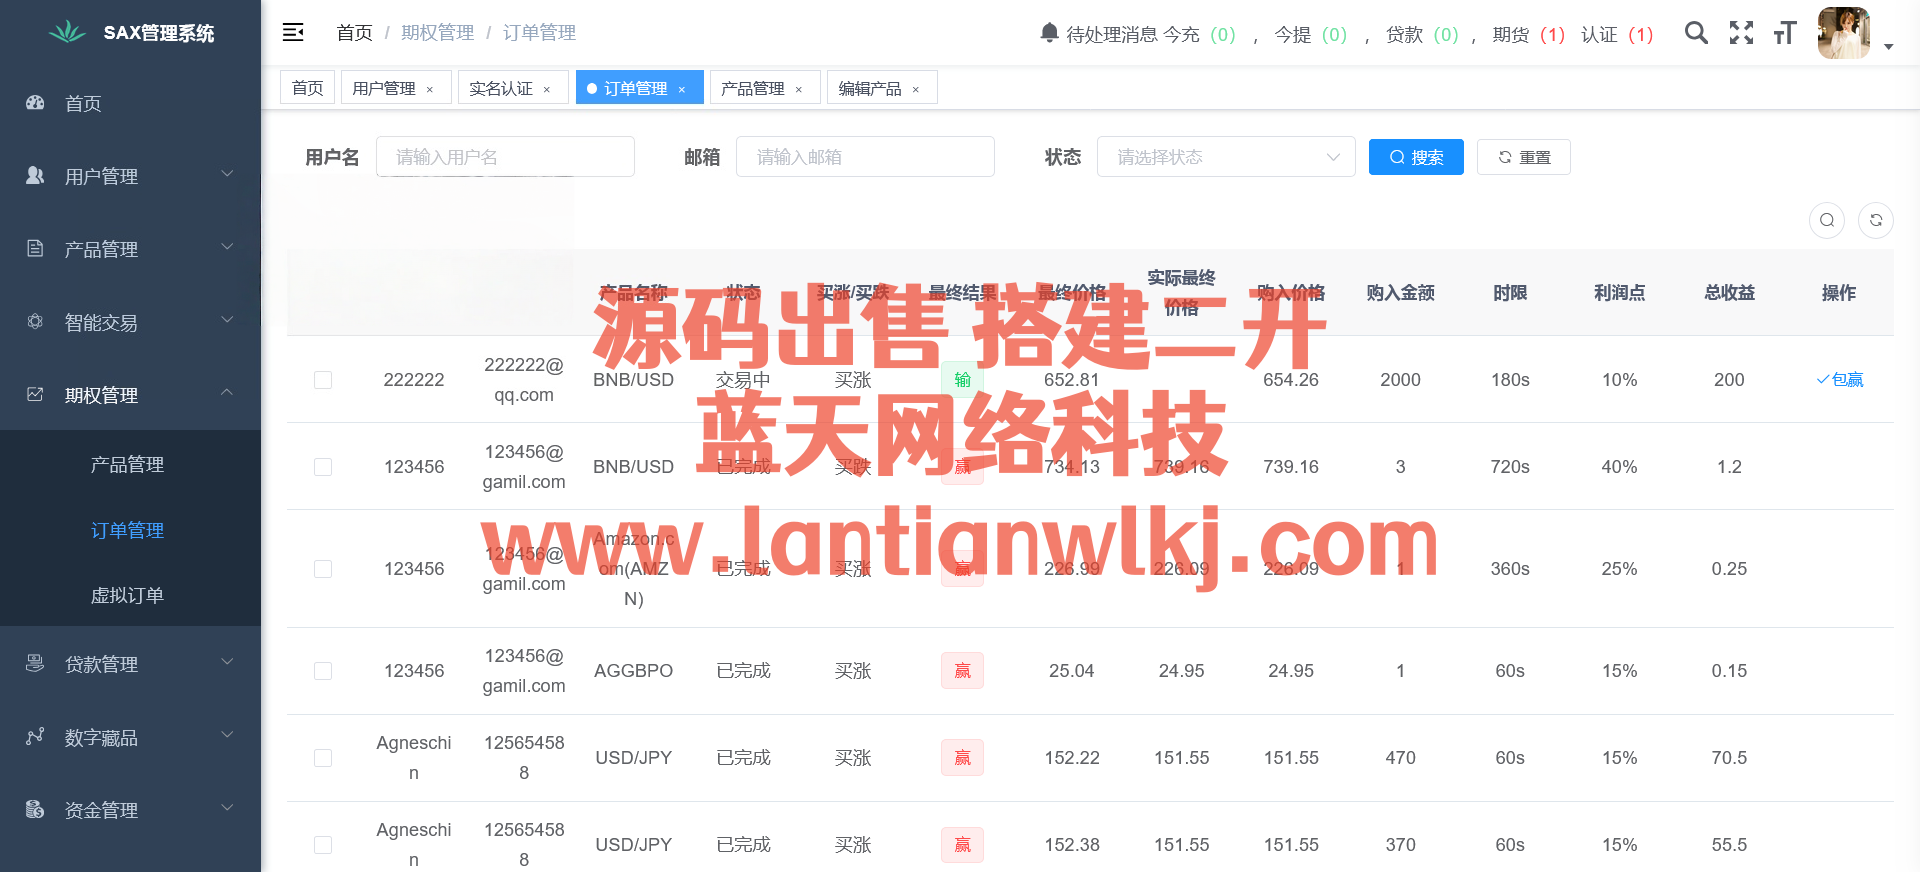Click the notification bell icon
1920x872 pixels.
(x=1049, y=33)
